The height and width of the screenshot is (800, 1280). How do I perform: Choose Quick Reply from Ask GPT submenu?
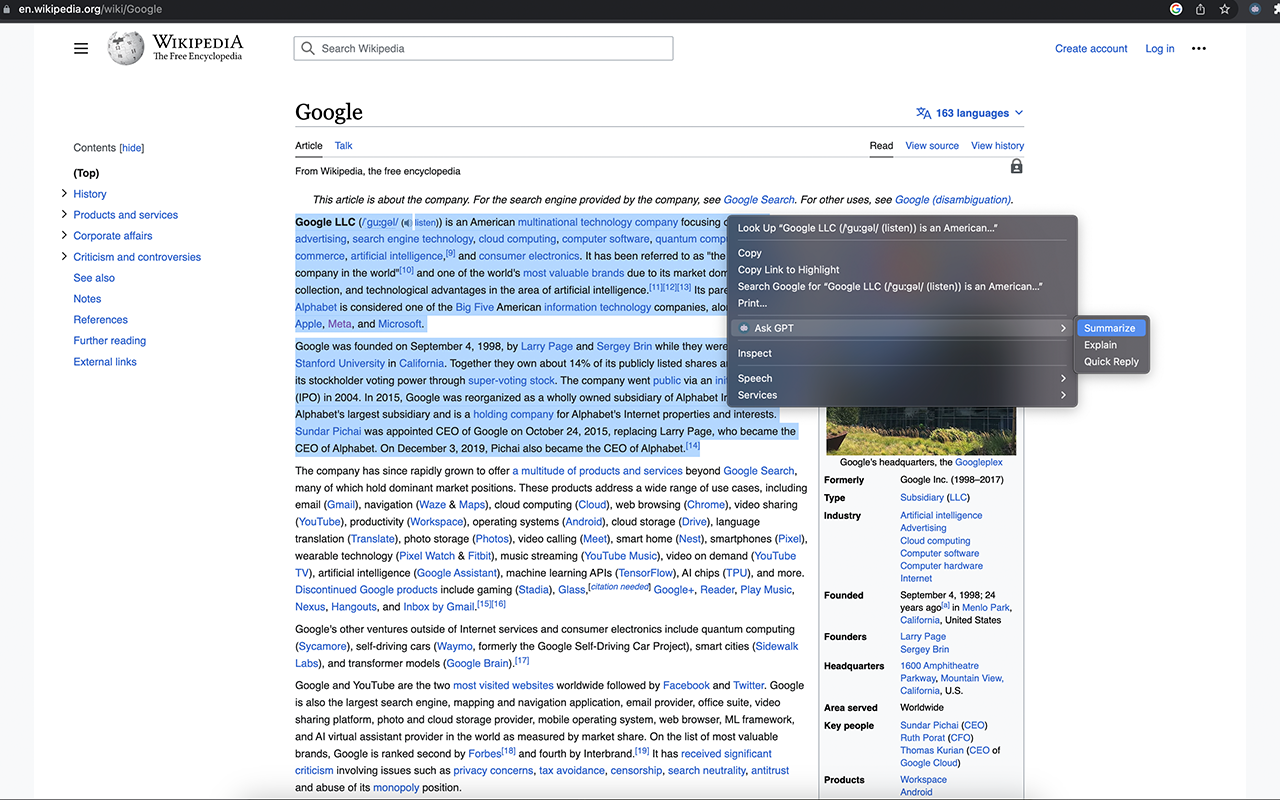[x=1111, y=362]
